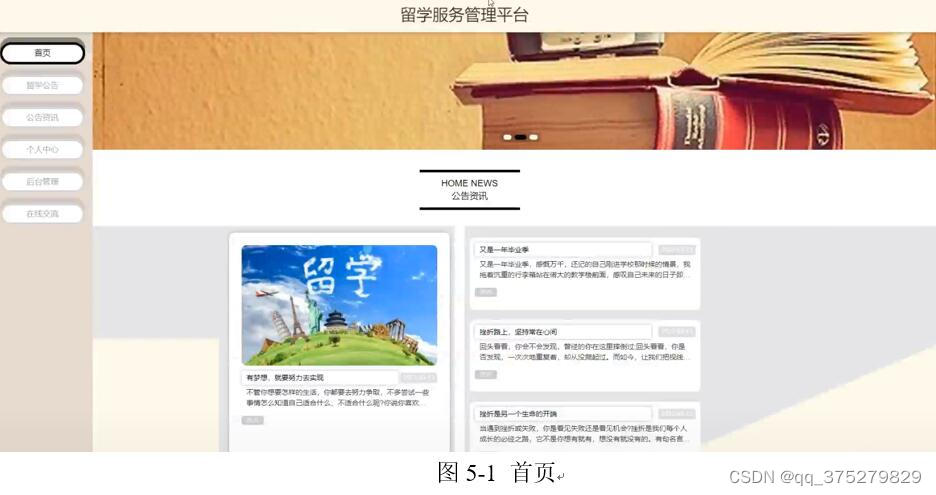Screen dimensions: 936x495
Task: Click the books banner image
Action: [514, 91]
